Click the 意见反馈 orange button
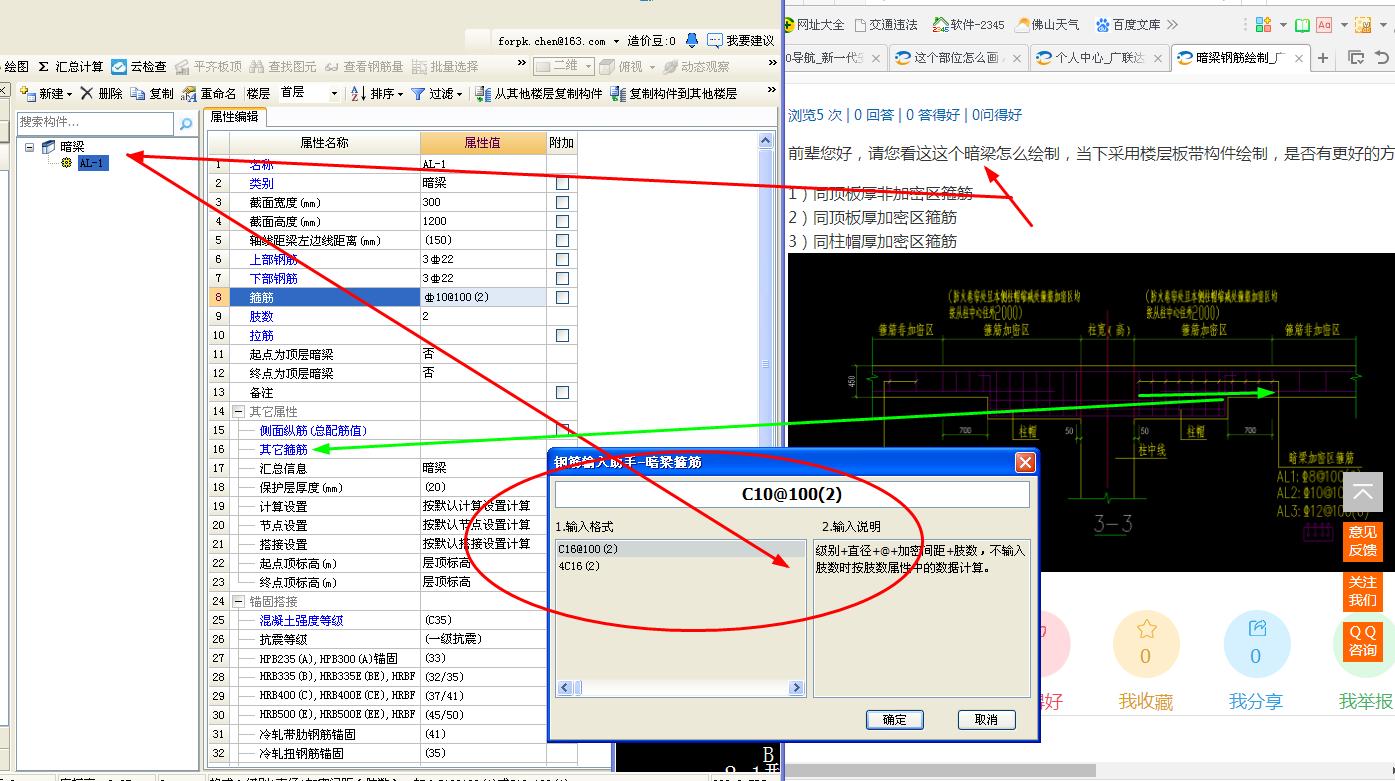Viewport: 1395px width, 781px height. tap(1362, 541)
